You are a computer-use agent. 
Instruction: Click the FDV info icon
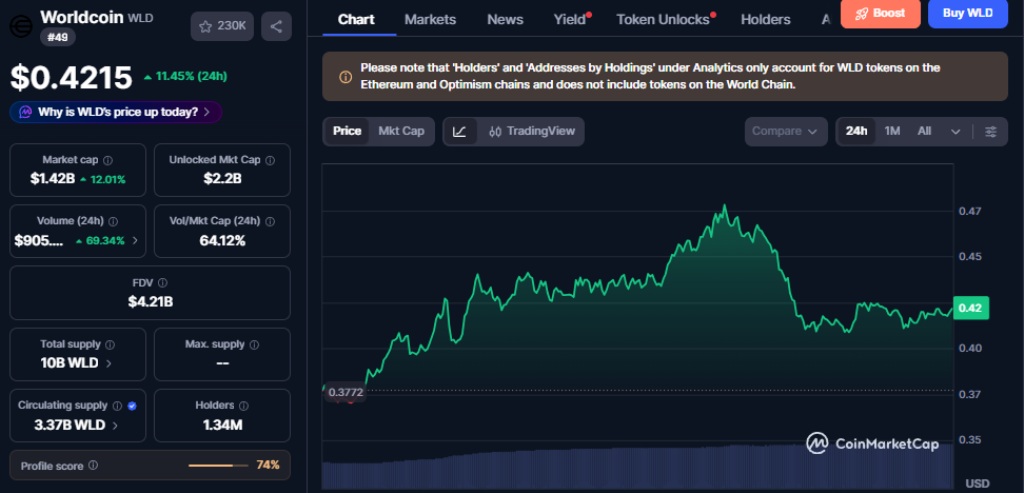[162, 283]
